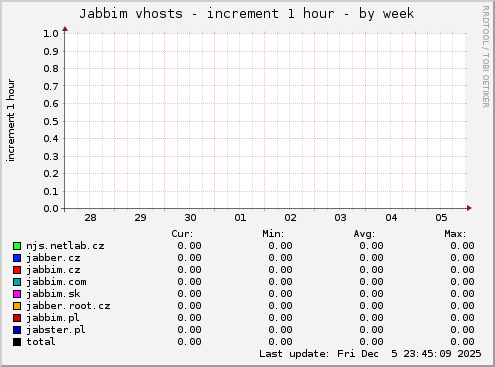
Task: Click the 01 date label on x-axis
Action: pos(240,218)
